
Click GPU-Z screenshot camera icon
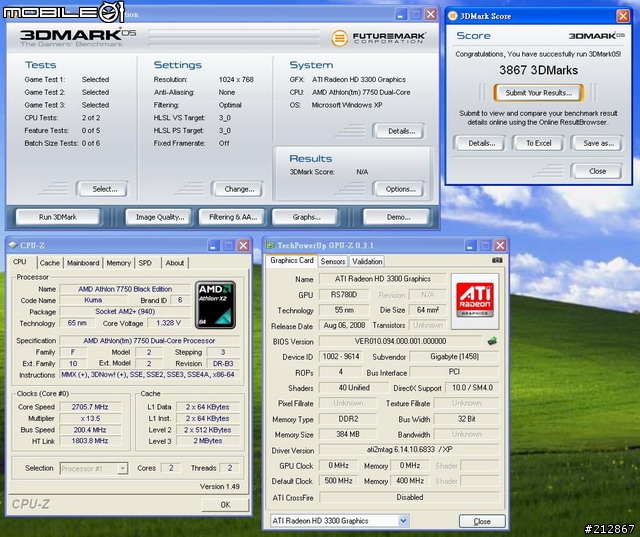497,260
